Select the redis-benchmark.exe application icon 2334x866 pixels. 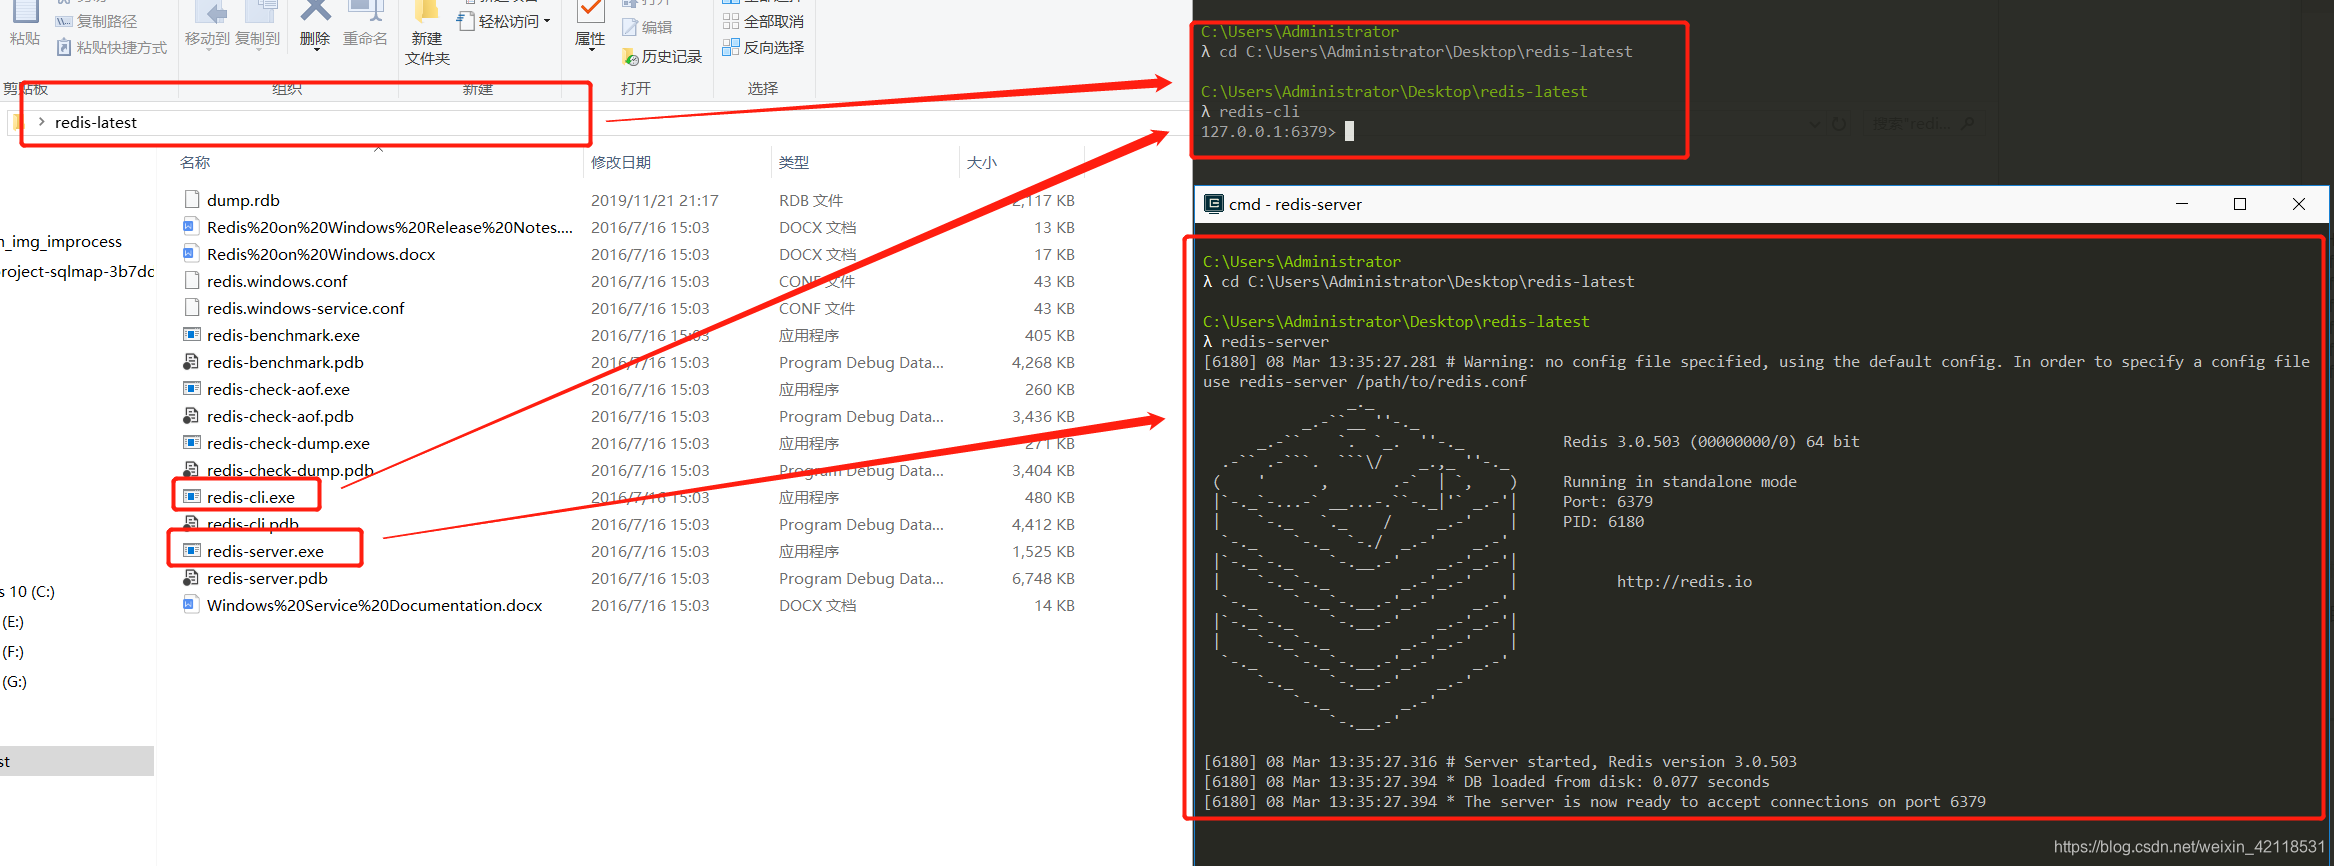click(x=192, y=335)
